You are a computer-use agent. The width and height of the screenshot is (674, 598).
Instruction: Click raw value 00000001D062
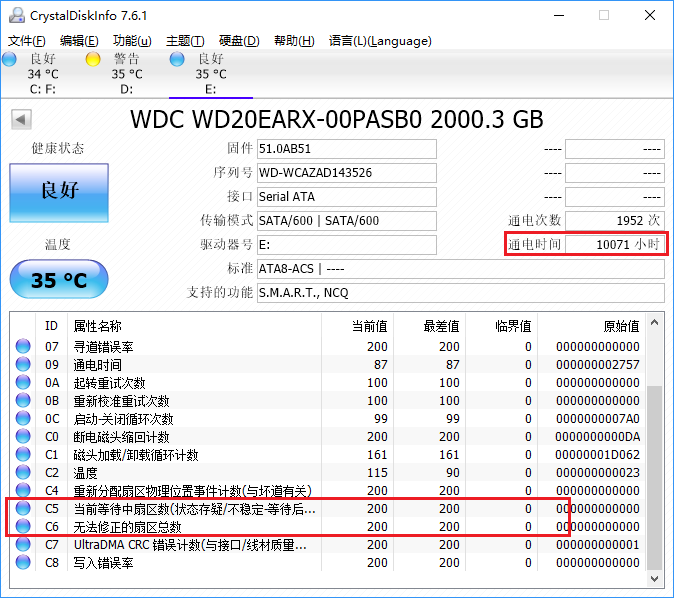point(597,455)
